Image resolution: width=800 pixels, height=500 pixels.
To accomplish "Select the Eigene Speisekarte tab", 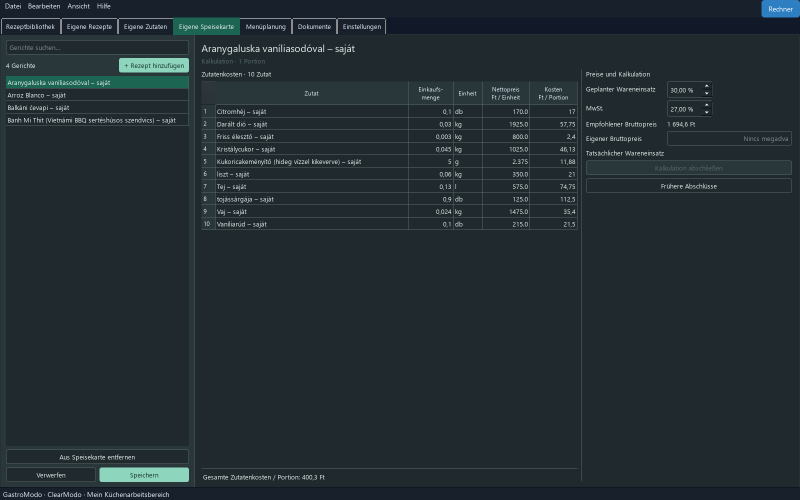I will (x=206, y=27).
